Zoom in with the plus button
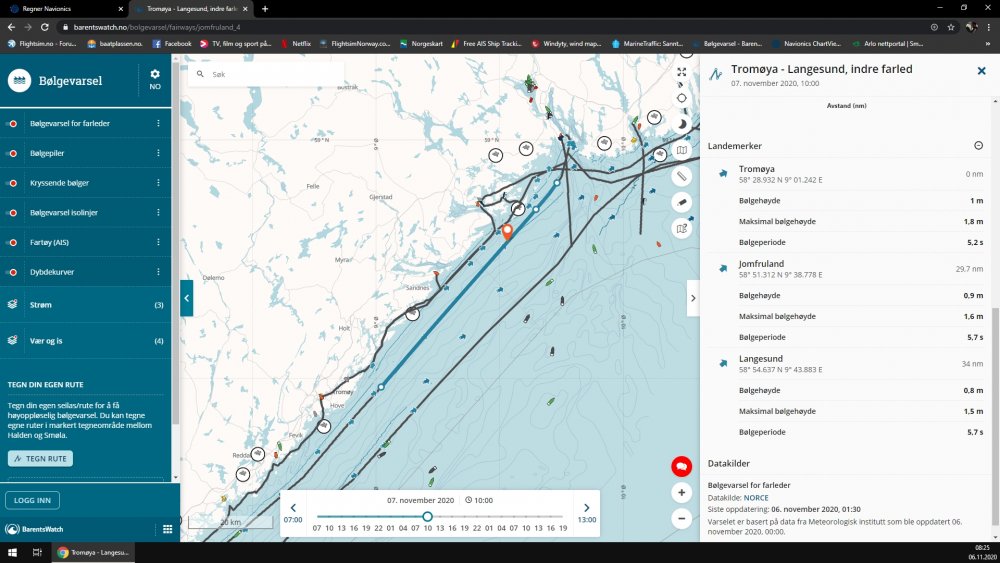Screen dimensions: 1000x563 681,492
